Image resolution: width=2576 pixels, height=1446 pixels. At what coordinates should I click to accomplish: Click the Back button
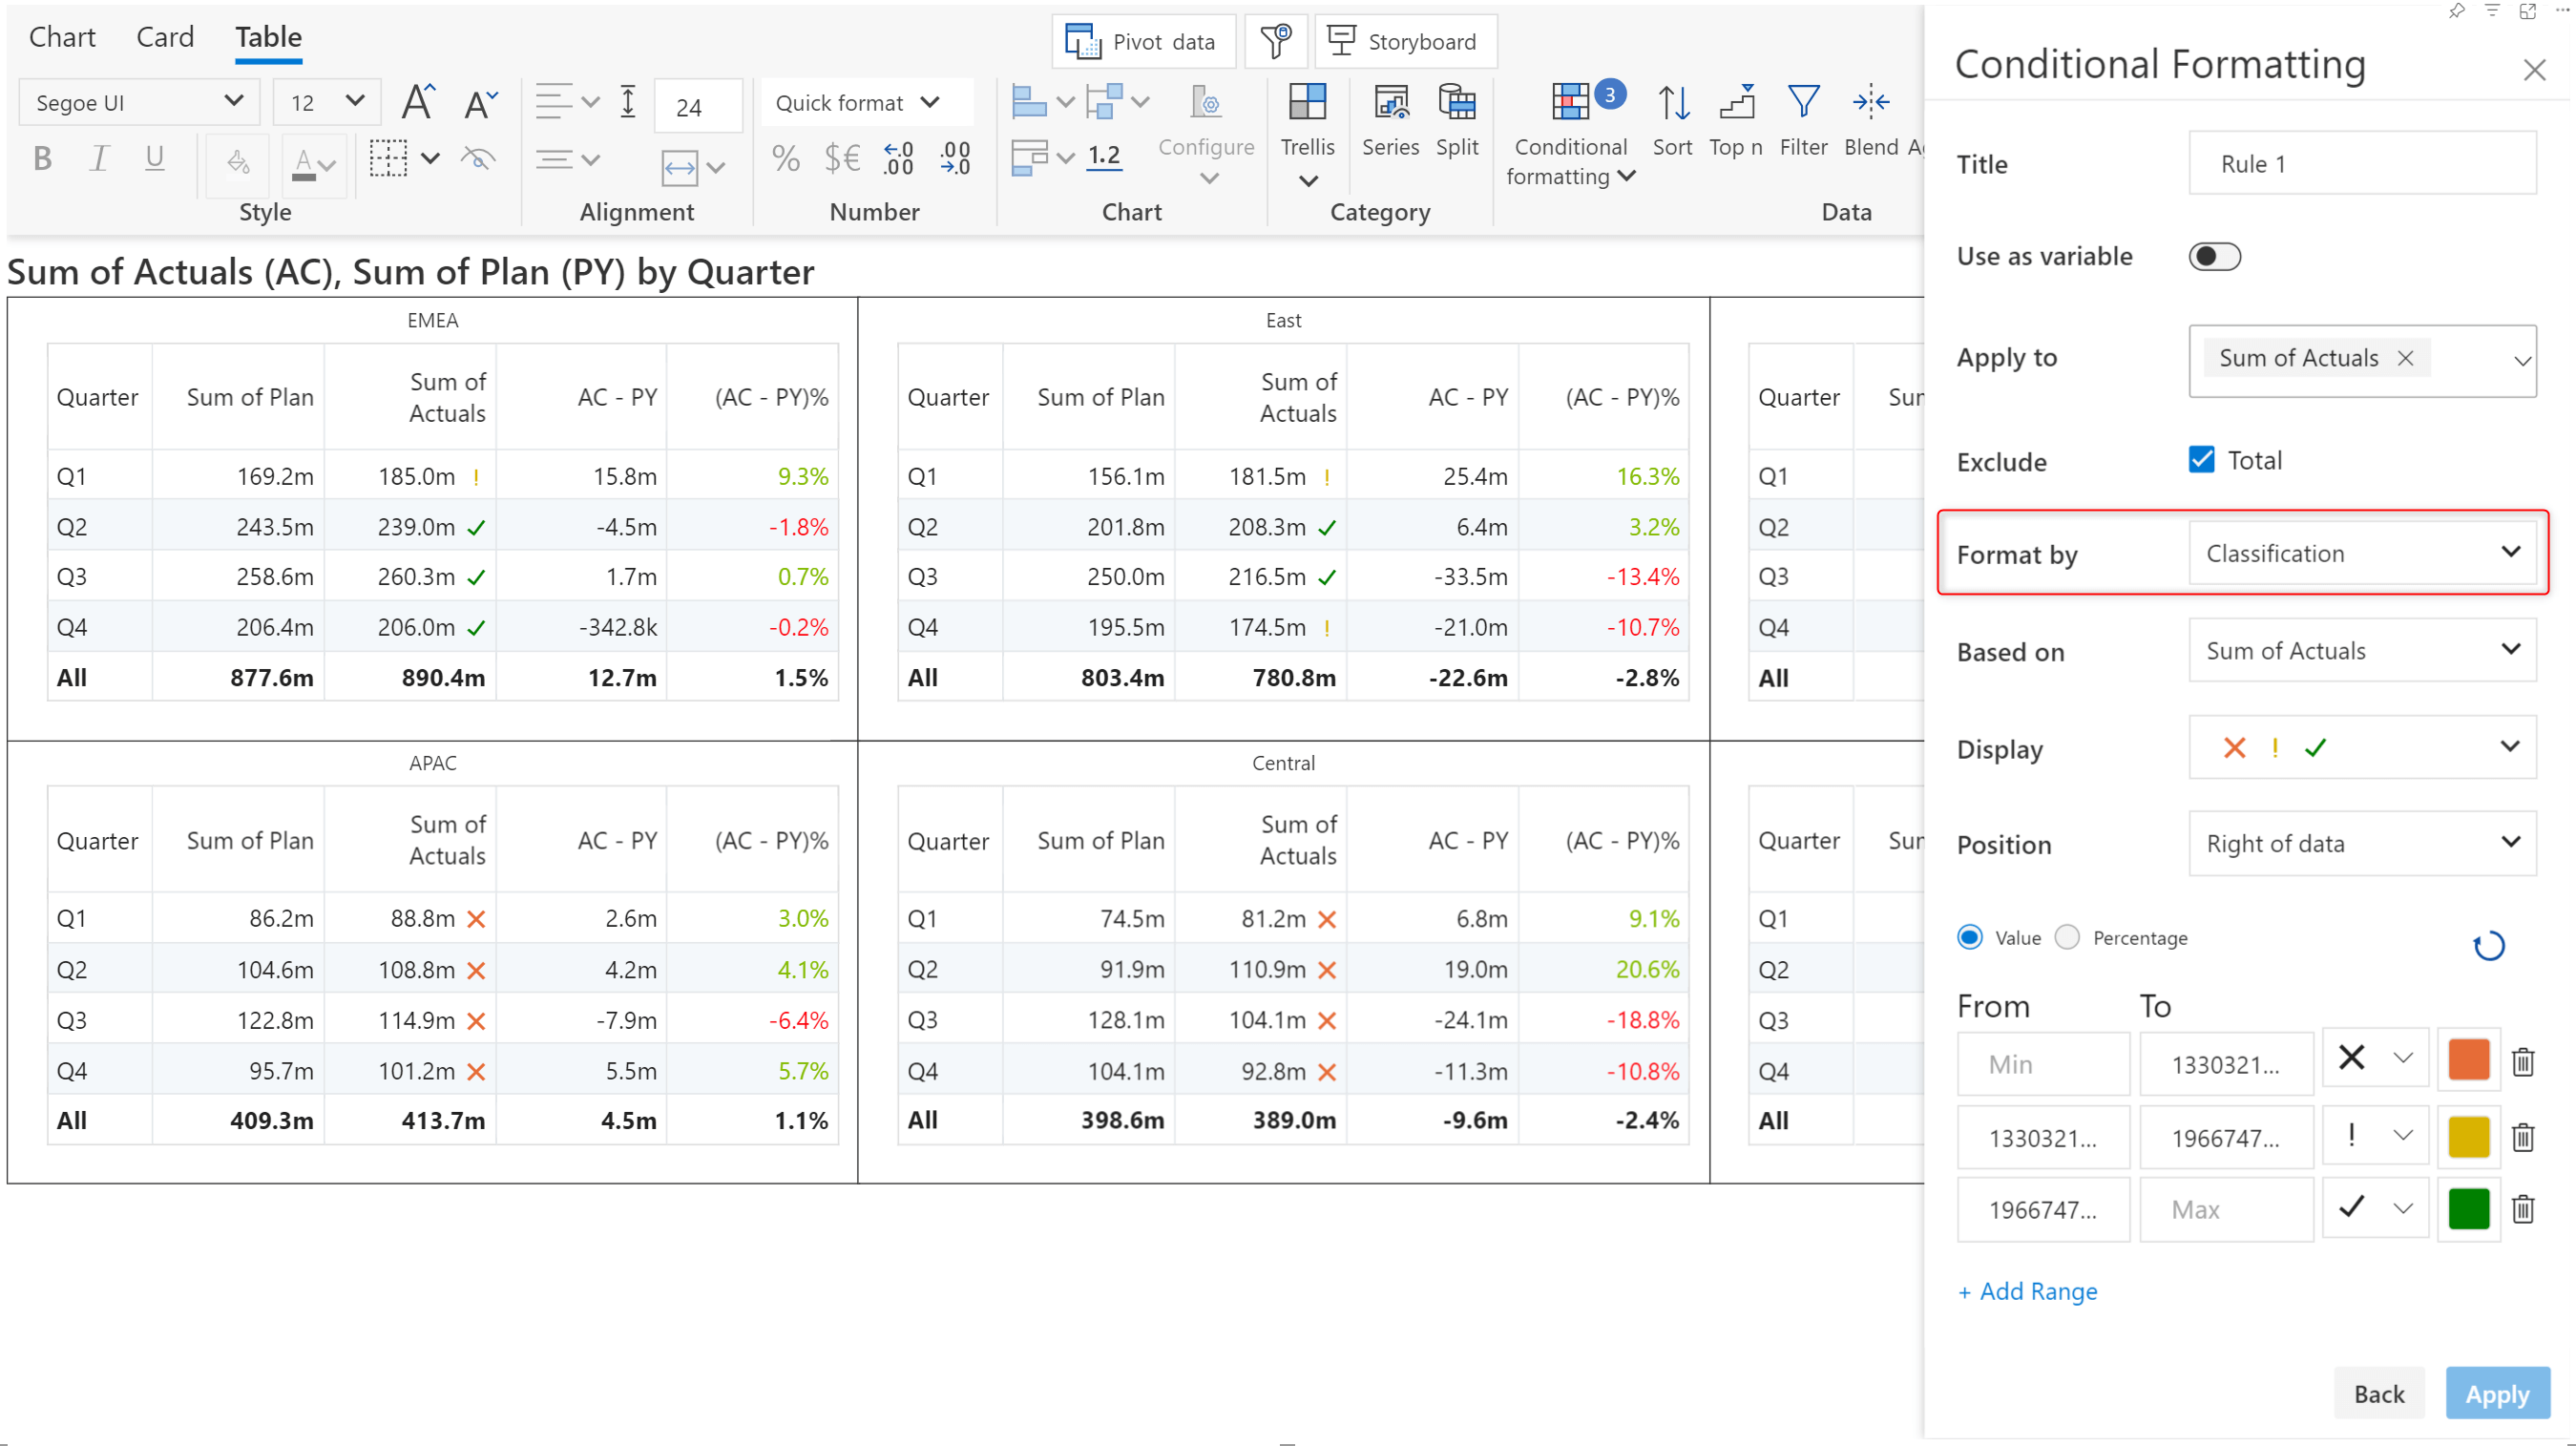click(2379, 1393)
